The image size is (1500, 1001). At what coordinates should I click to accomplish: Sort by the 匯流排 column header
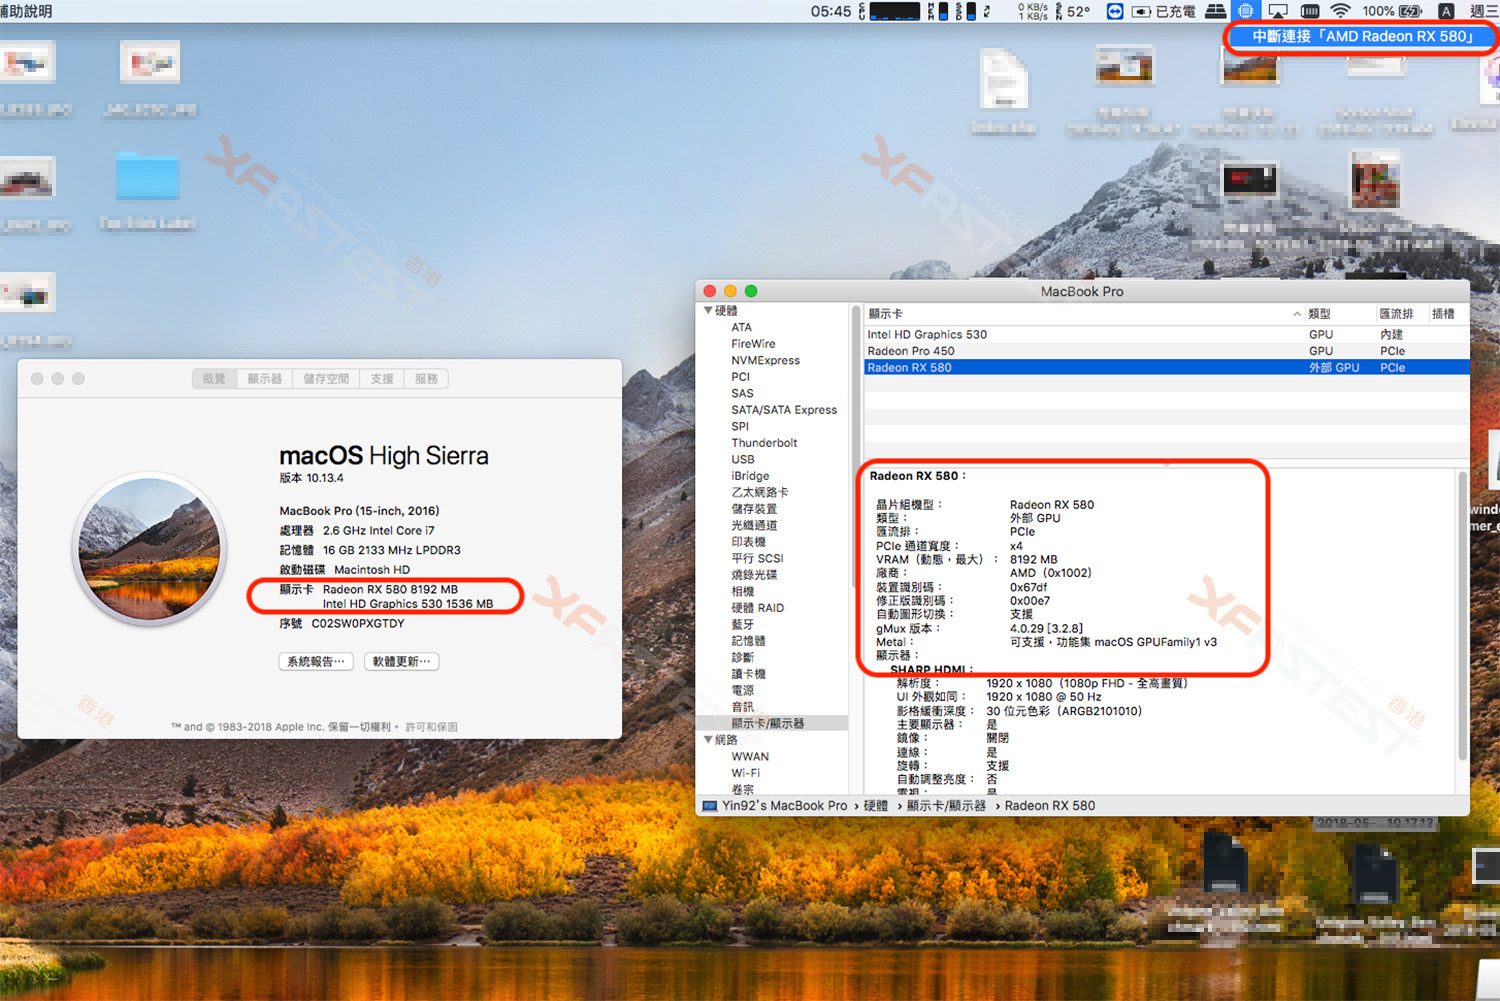pos(1402,314)
